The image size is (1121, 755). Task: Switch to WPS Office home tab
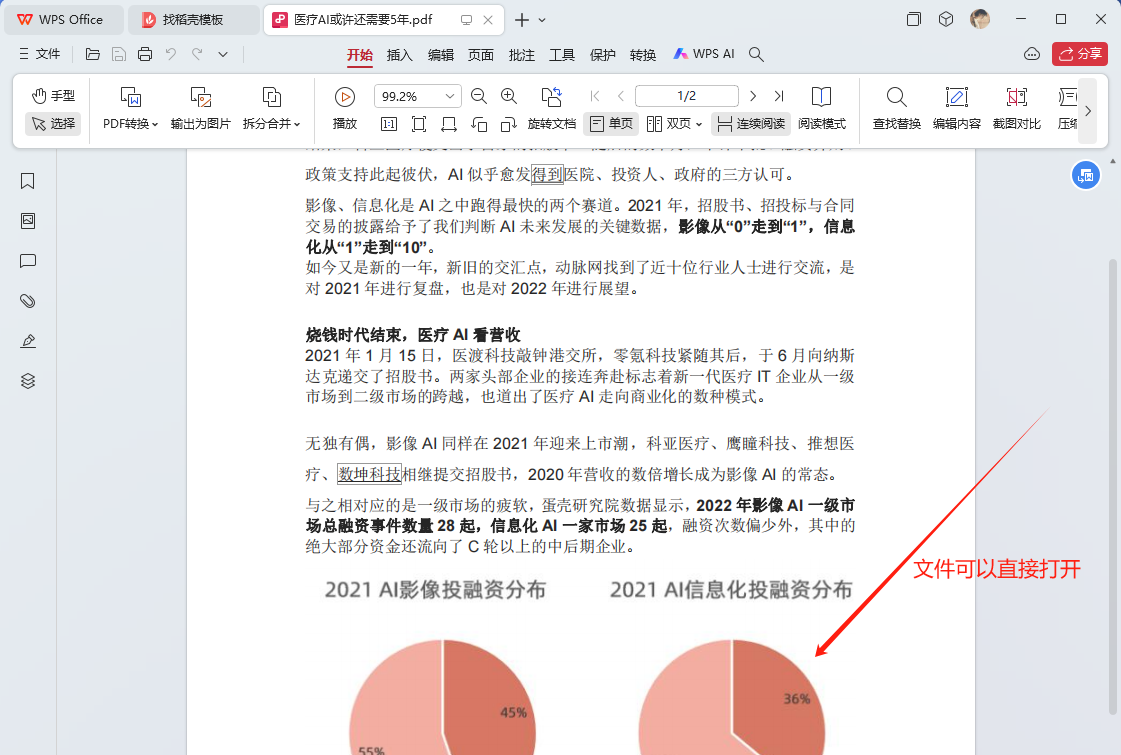click(x=64, y=20)
